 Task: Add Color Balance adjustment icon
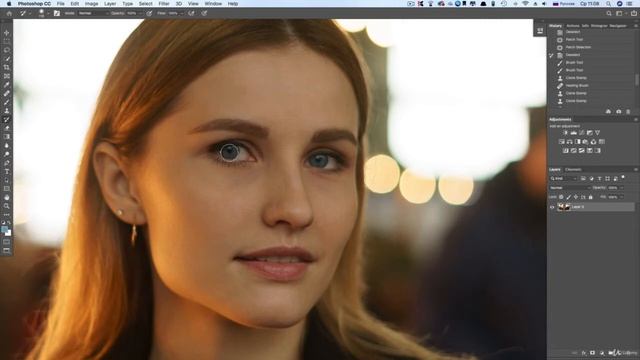click(x=569, y=142)
